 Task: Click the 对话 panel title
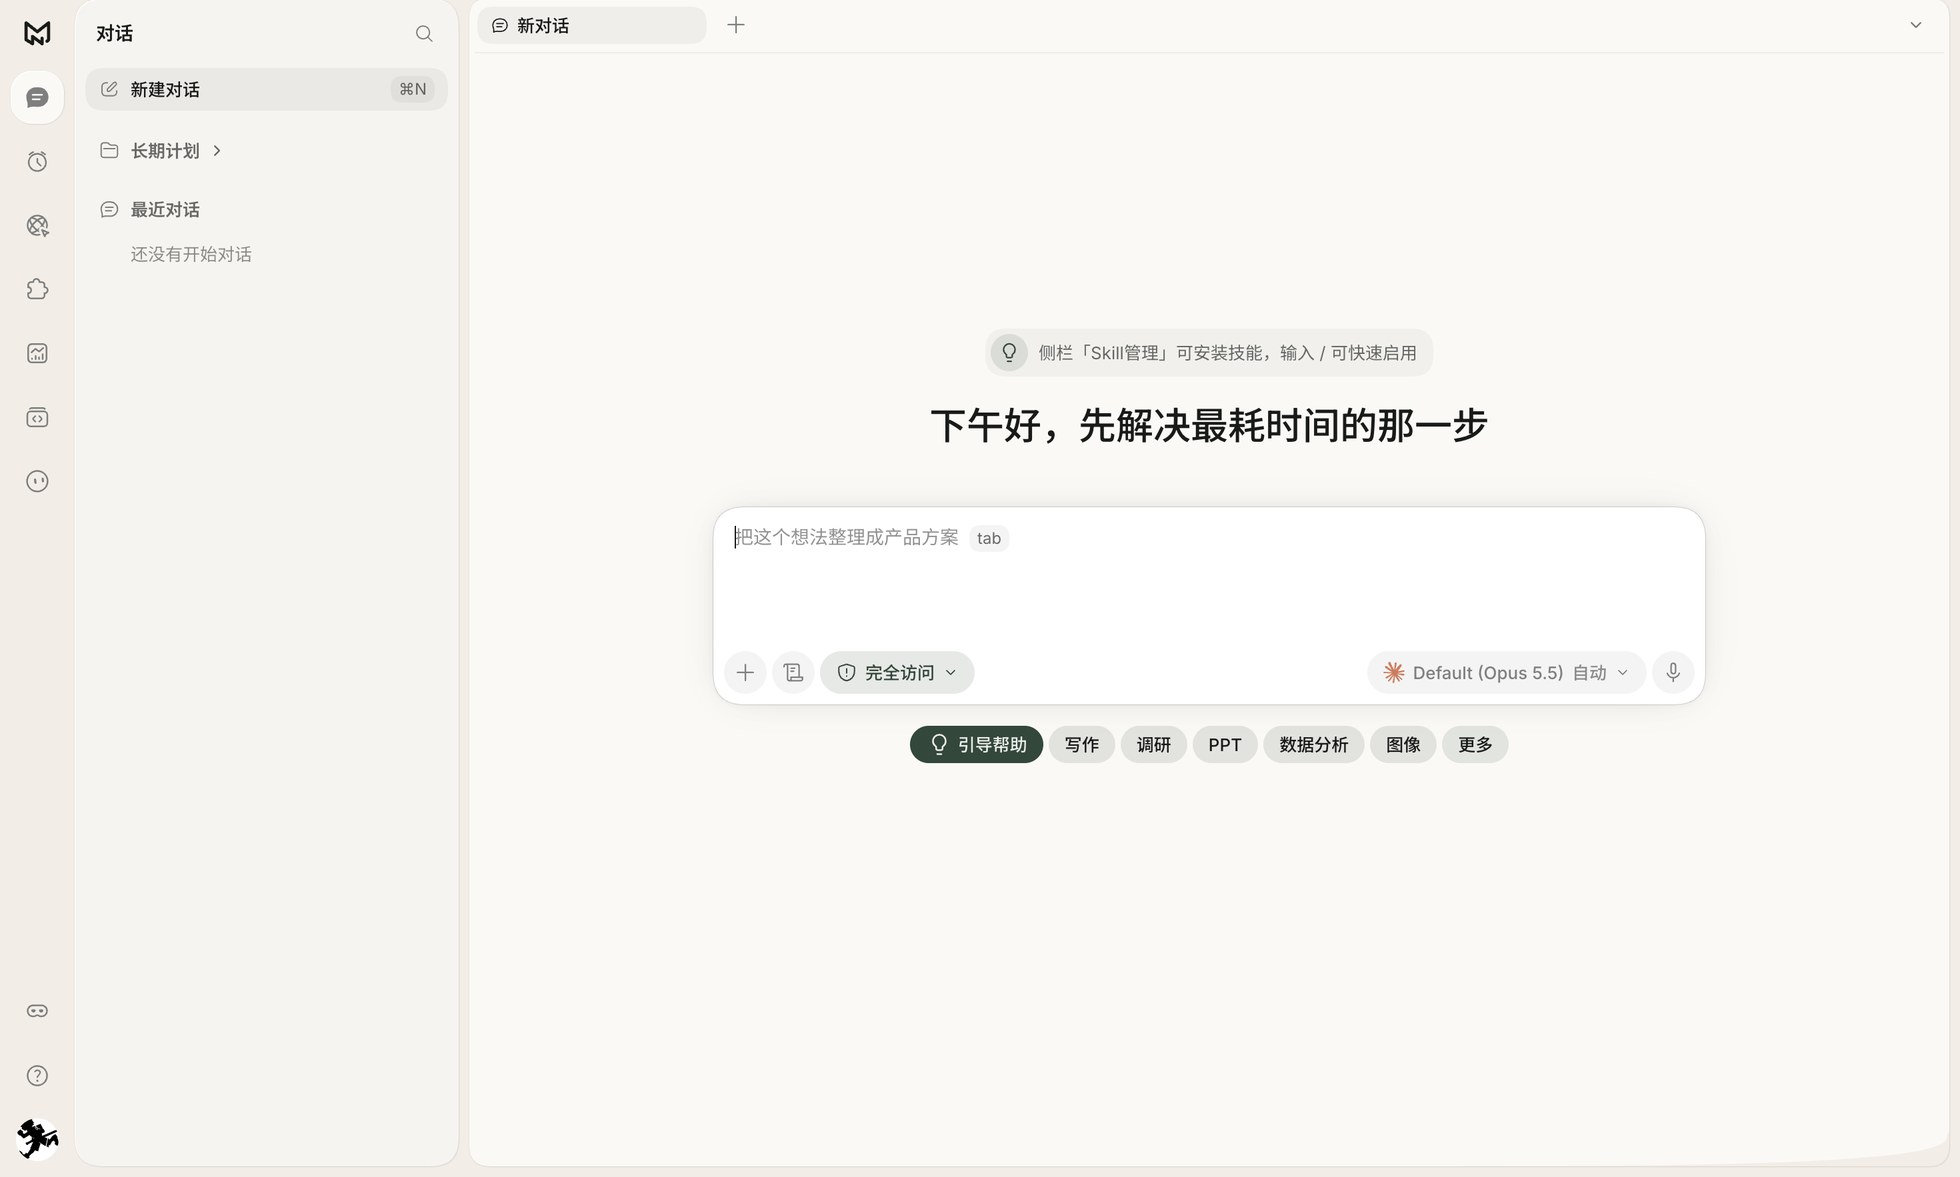pyautogui.click(x=114, y=33)
